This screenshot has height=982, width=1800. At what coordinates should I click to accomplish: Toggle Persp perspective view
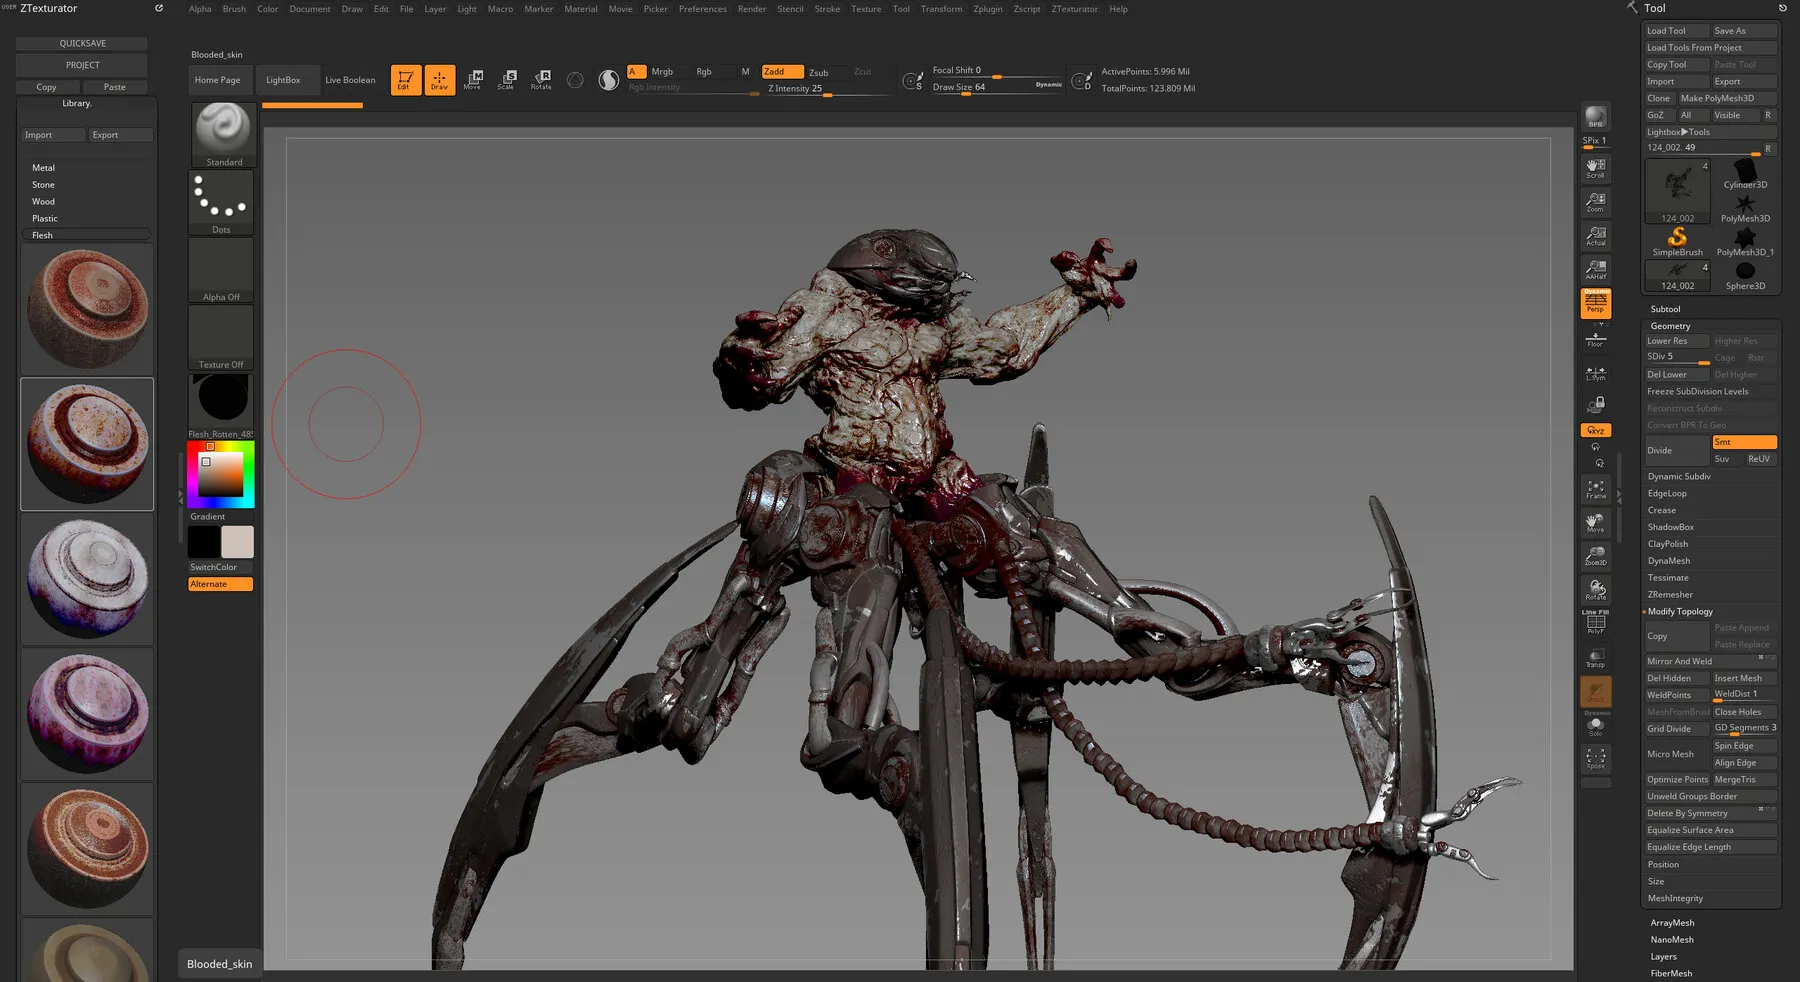[1595, 302]
